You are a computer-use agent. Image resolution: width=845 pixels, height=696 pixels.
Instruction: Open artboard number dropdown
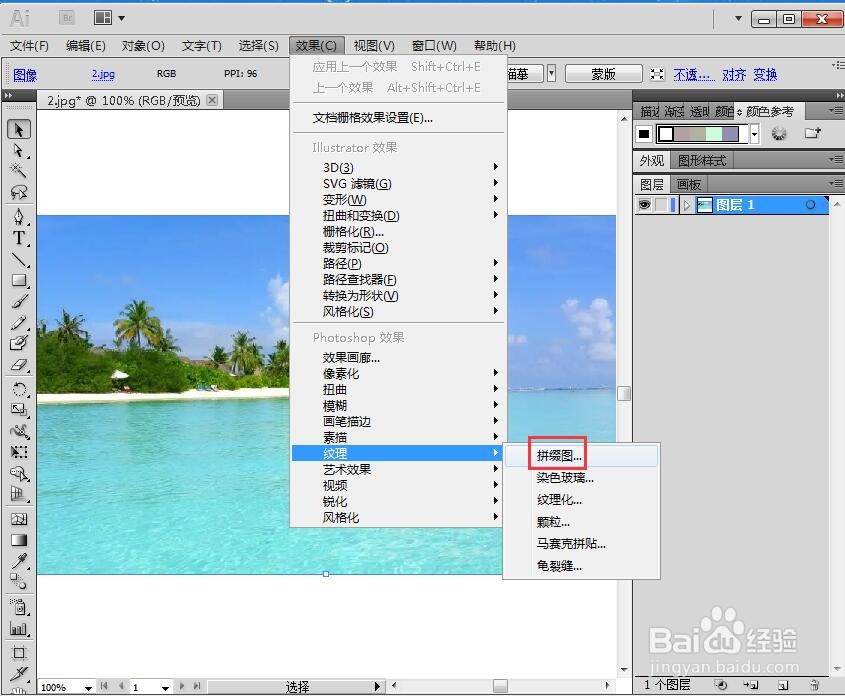[x=165, y=688]
